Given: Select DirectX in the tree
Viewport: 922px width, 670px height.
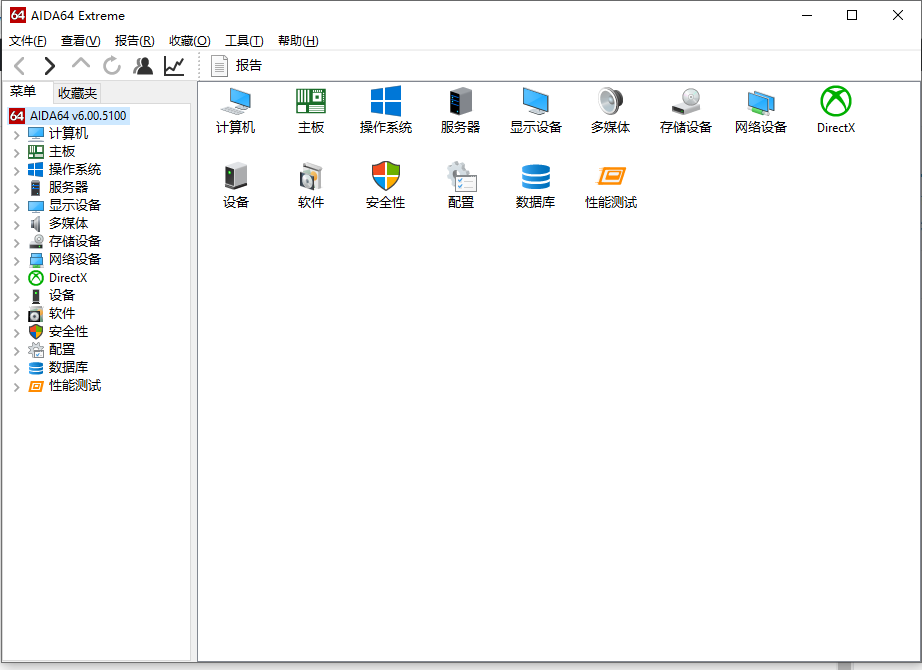Looking at the screenshot, I should pyautogui.click(x=68, y=278).
